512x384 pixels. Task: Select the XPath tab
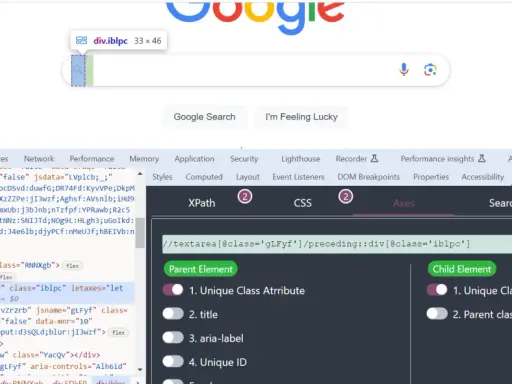pos(202,203)
